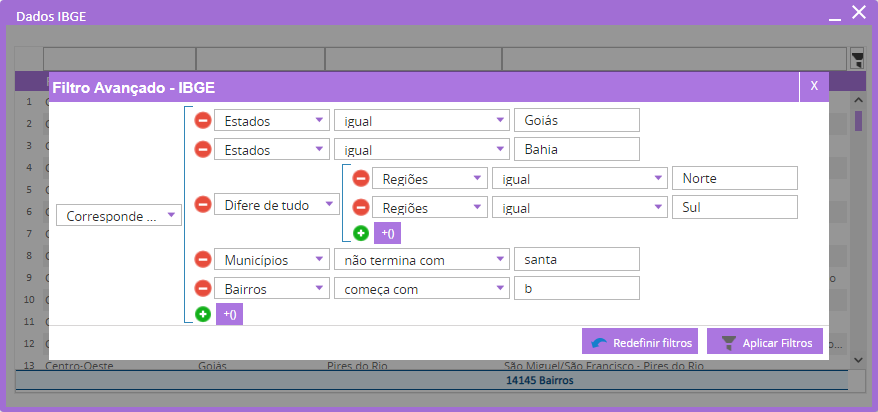Image resolution: width=878 pixels, height=412 pixels.
Task: Close the Filtro Avançado dialog
Action: click(814, 86)
